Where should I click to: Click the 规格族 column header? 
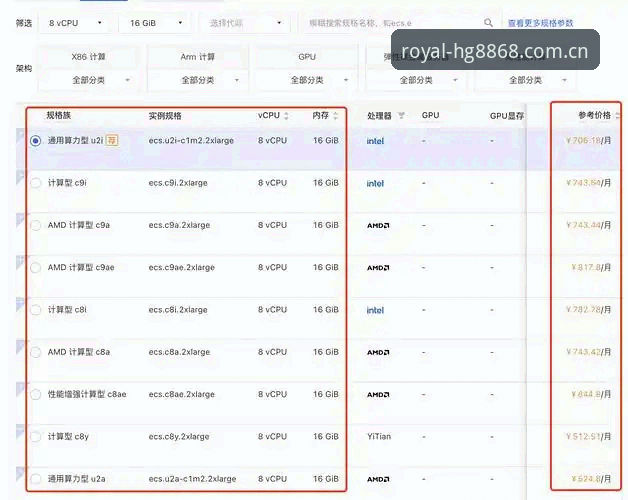tap(58, 115)
